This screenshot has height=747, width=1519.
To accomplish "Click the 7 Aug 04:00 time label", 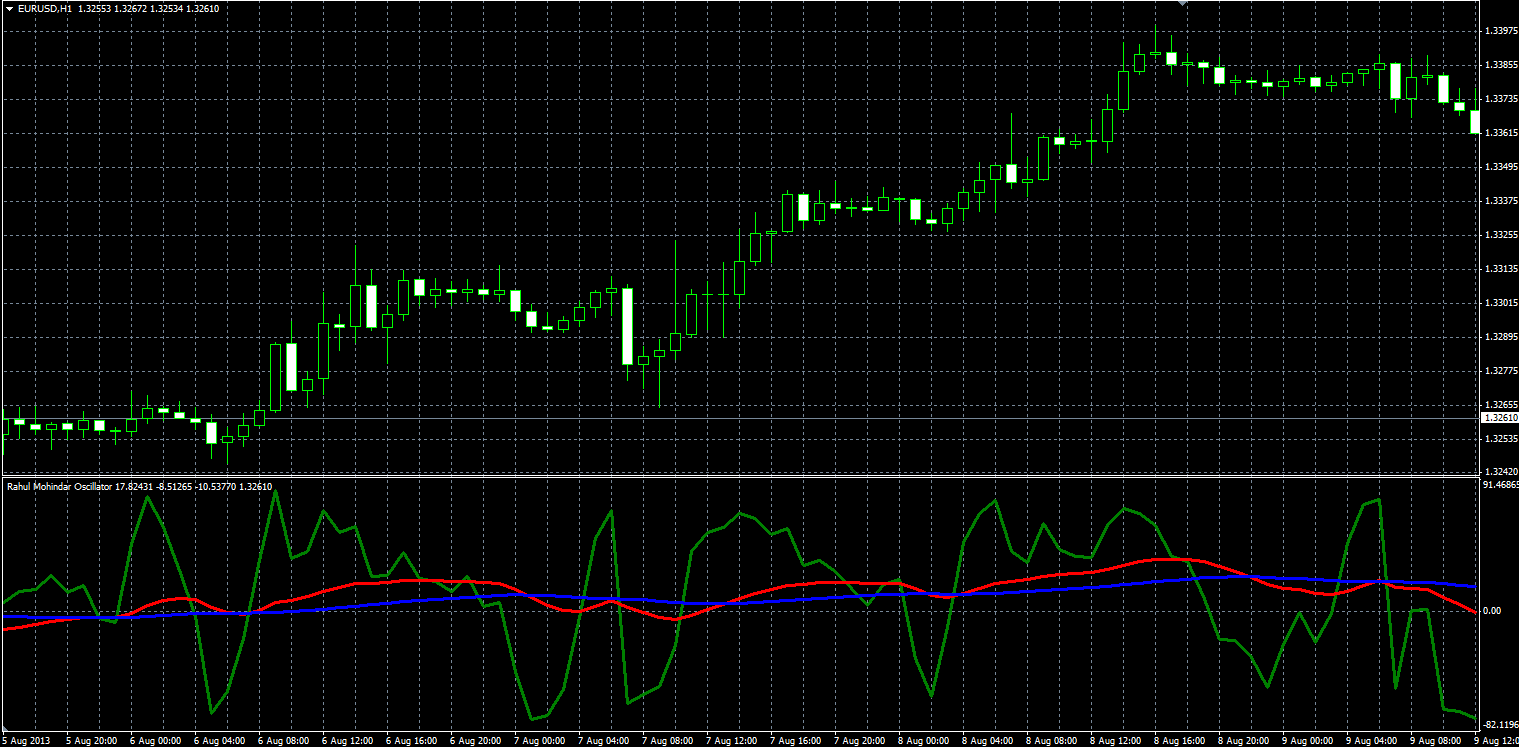I will (x=604, y=741).
